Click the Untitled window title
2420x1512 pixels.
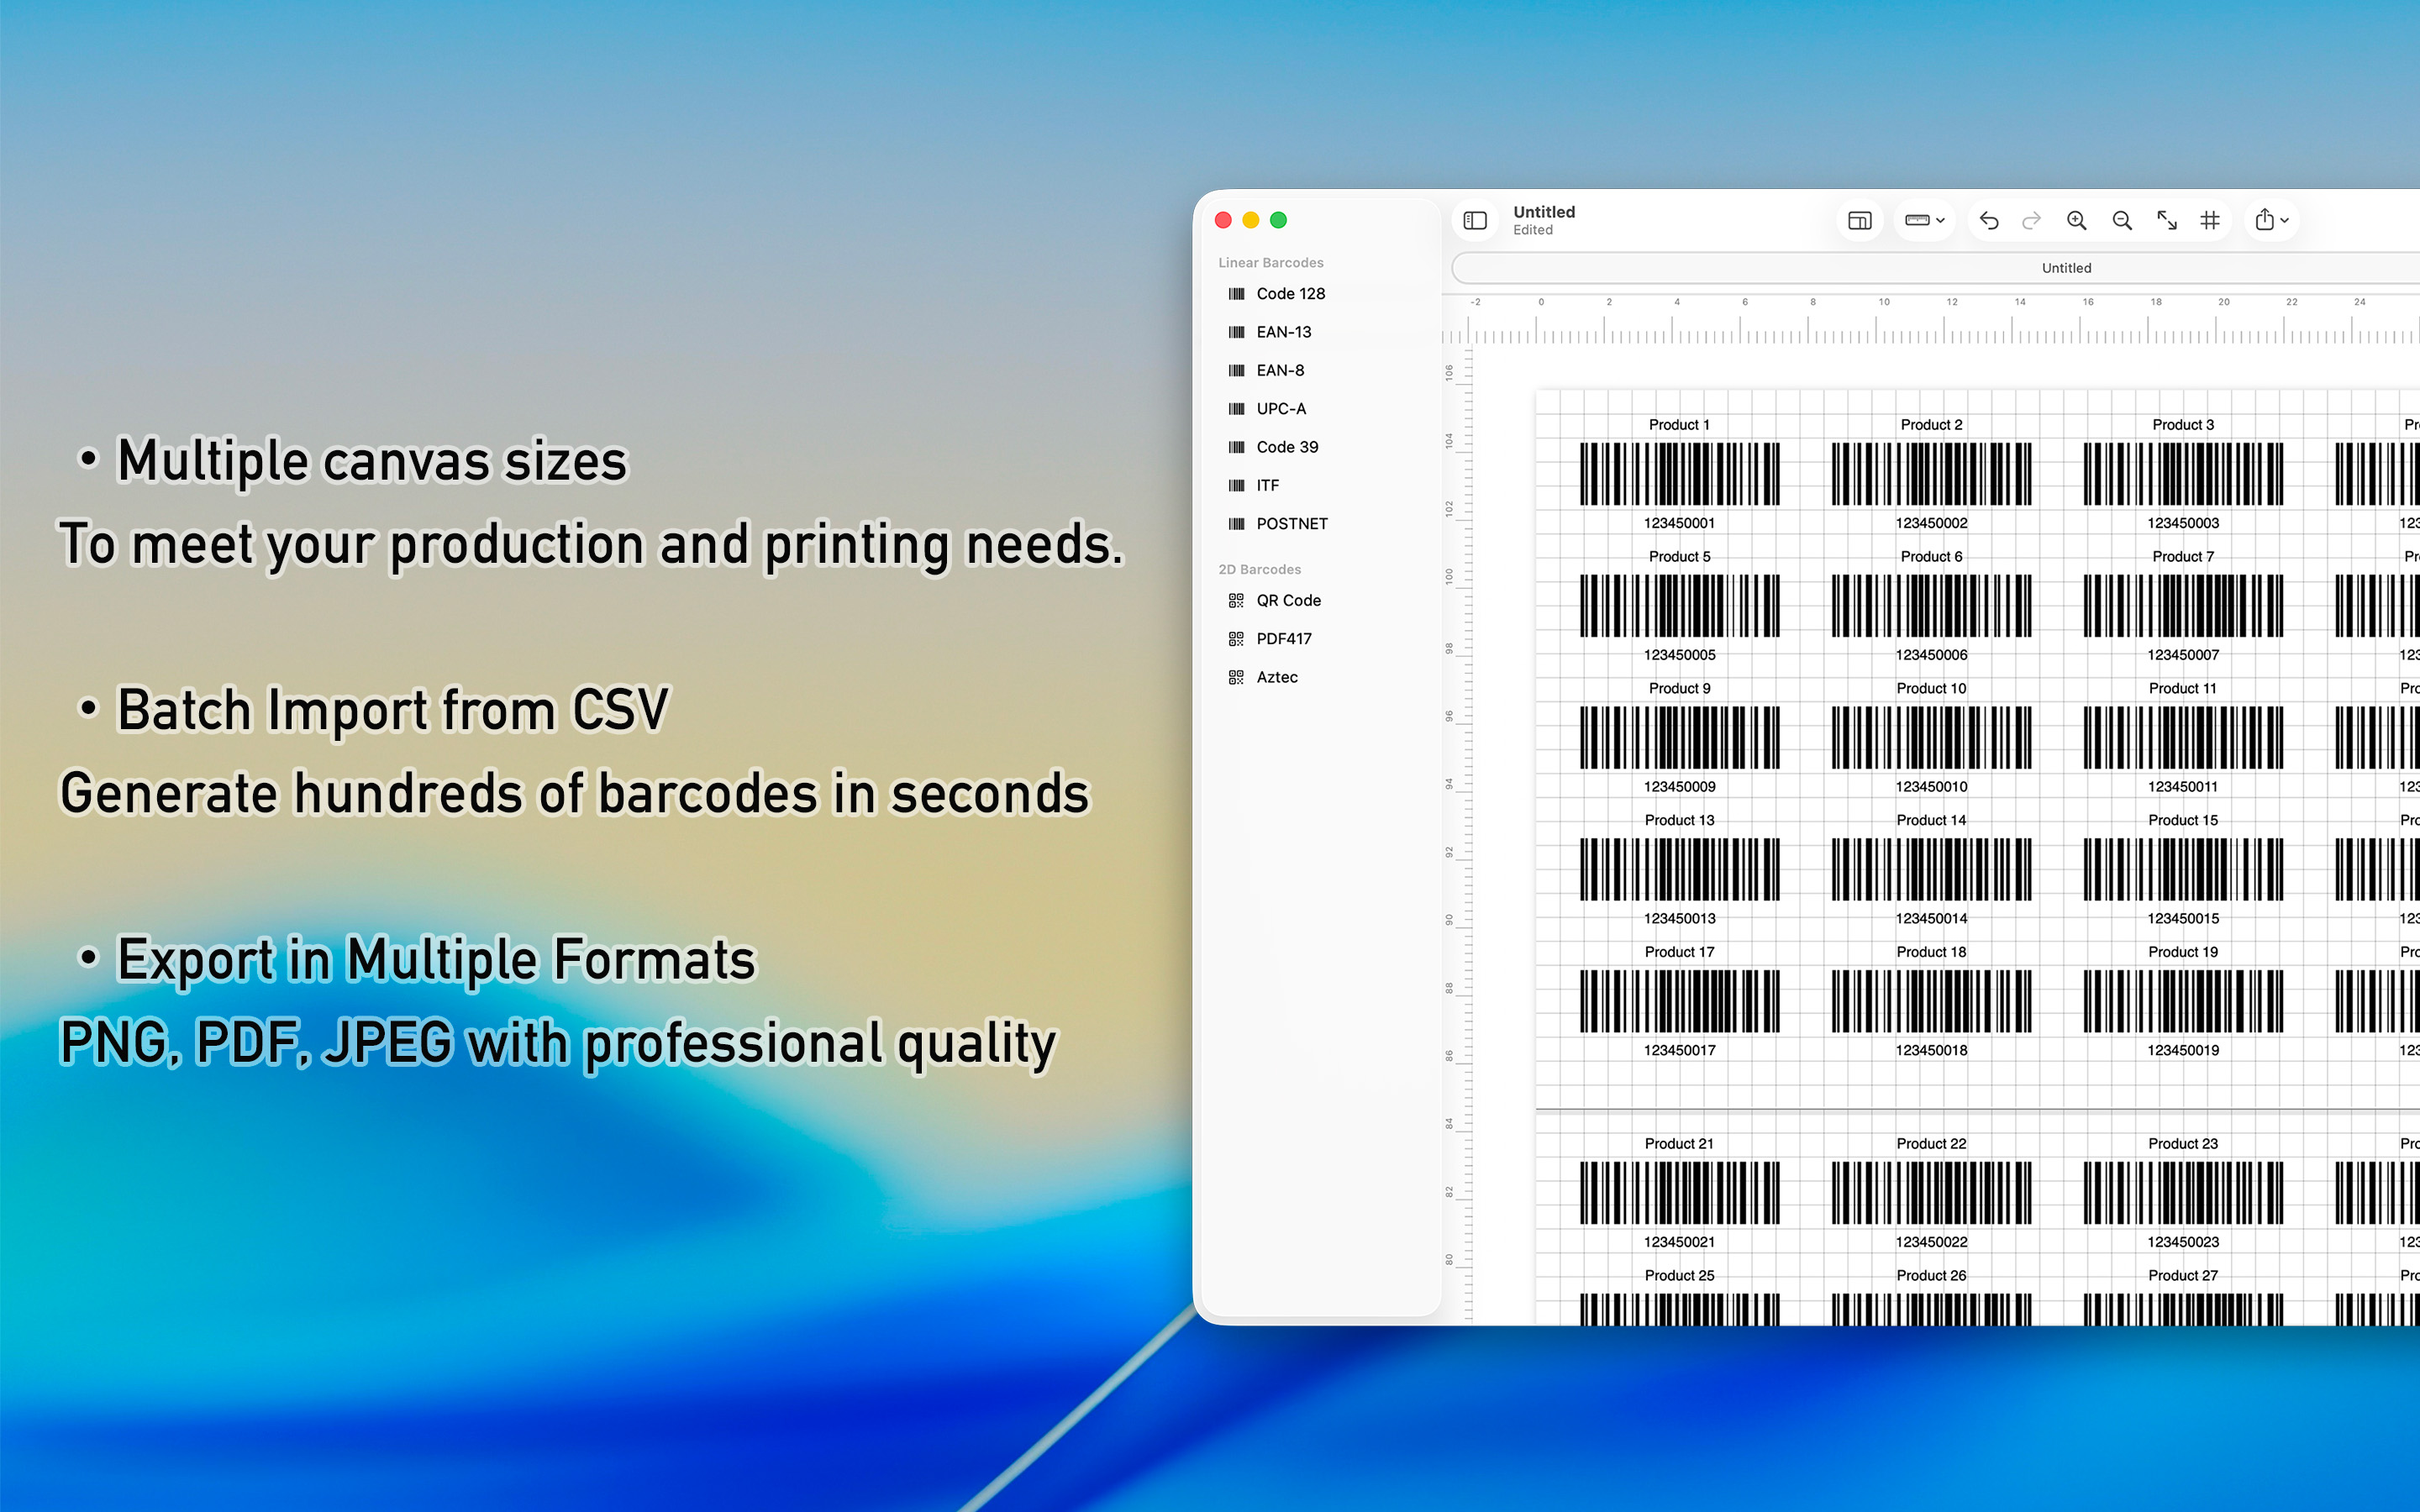click(1544, 212)
